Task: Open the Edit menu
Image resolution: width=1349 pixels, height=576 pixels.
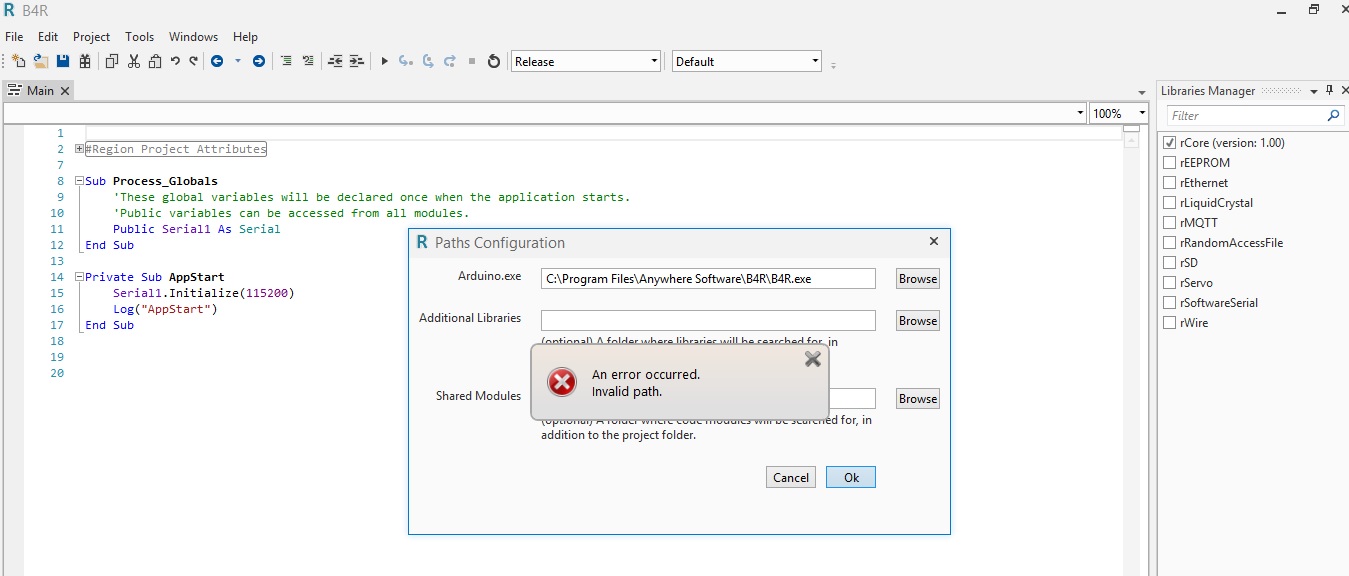Action: [x=48, y=36]
